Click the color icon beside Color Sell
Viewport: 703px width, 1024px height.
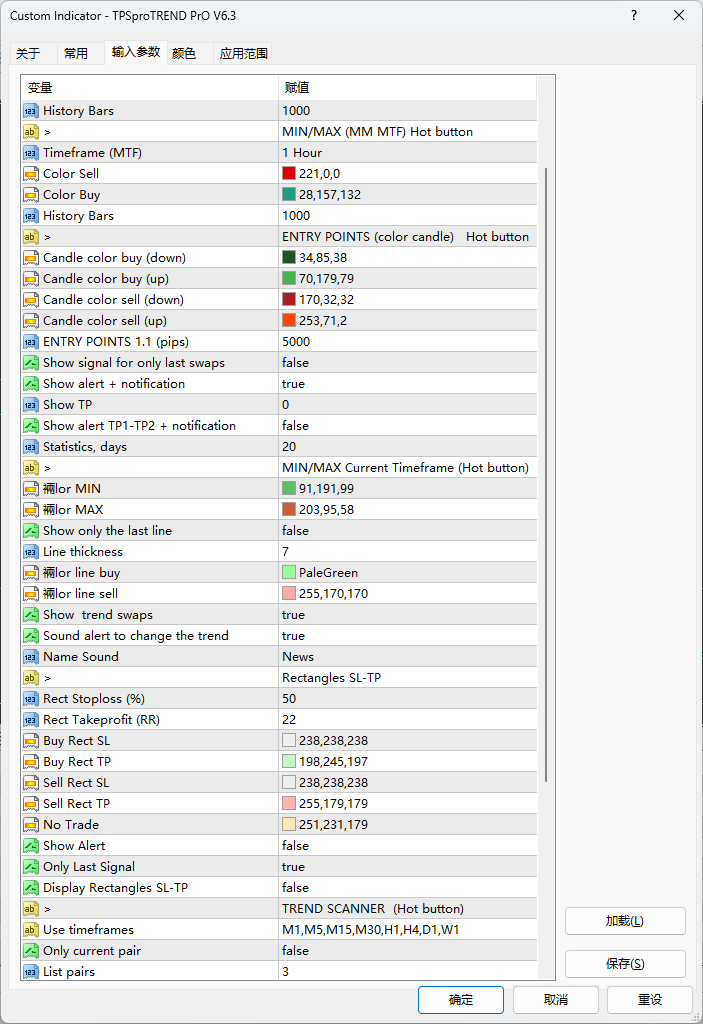(31, 174)
